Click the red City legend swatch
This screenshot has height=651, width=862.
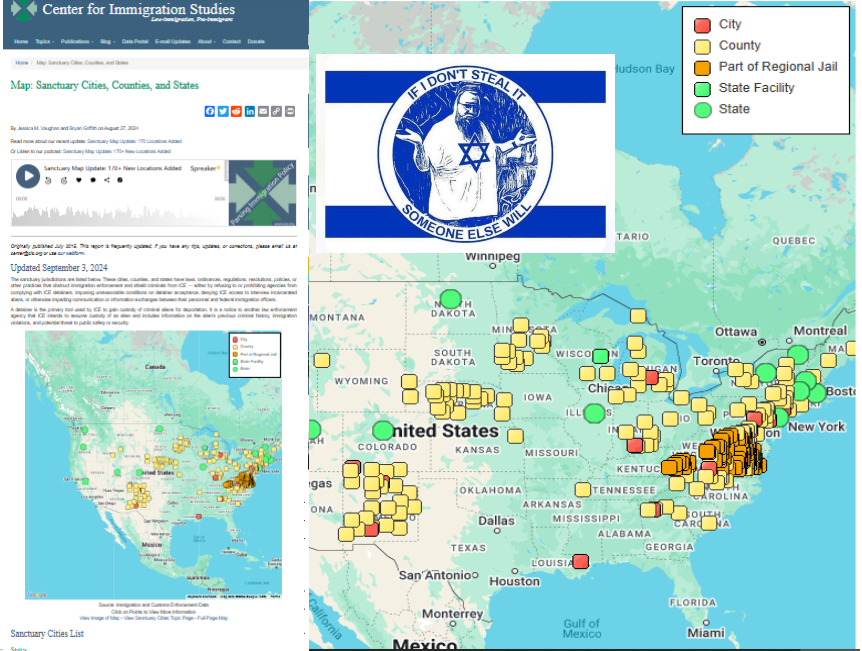tap(702, 25)
